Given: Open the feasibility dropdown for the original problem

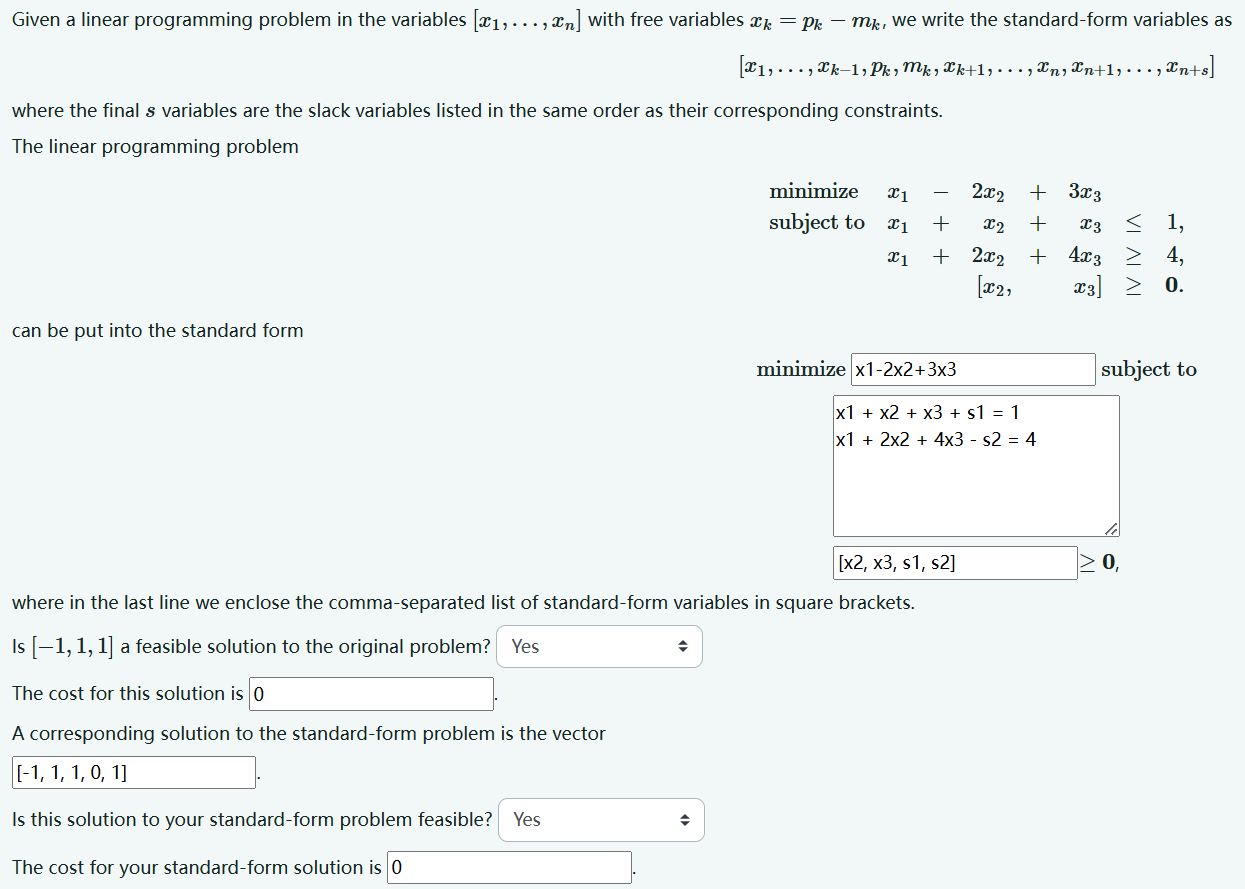Looking at the screenshot, I should 598,646.
